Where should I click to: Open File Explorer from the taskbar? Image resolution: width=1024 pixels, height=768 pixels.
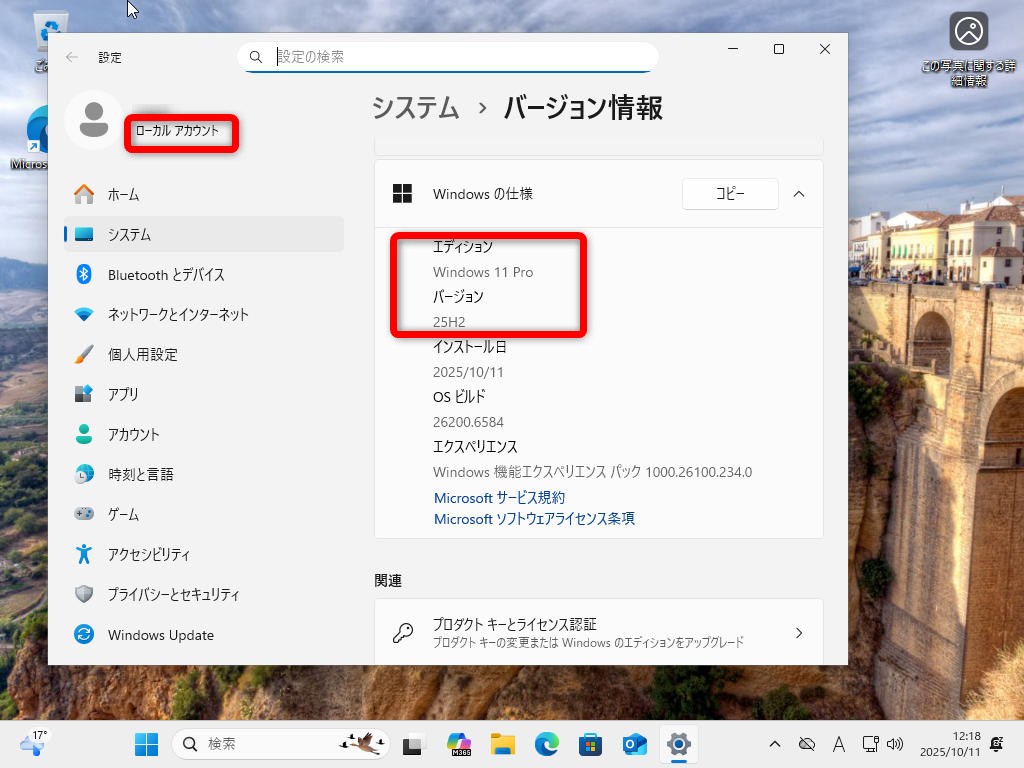click(502, 744)
